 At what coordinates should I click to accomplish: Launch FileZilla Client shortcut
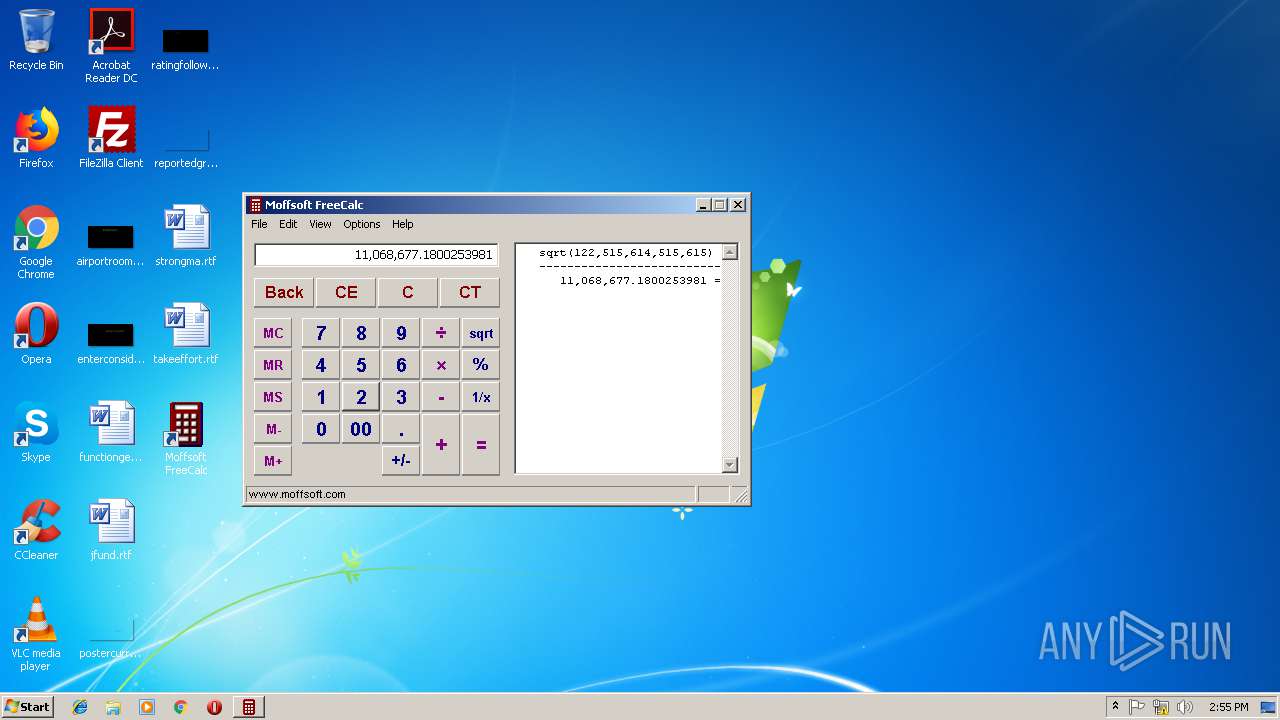tap(111, 138)
